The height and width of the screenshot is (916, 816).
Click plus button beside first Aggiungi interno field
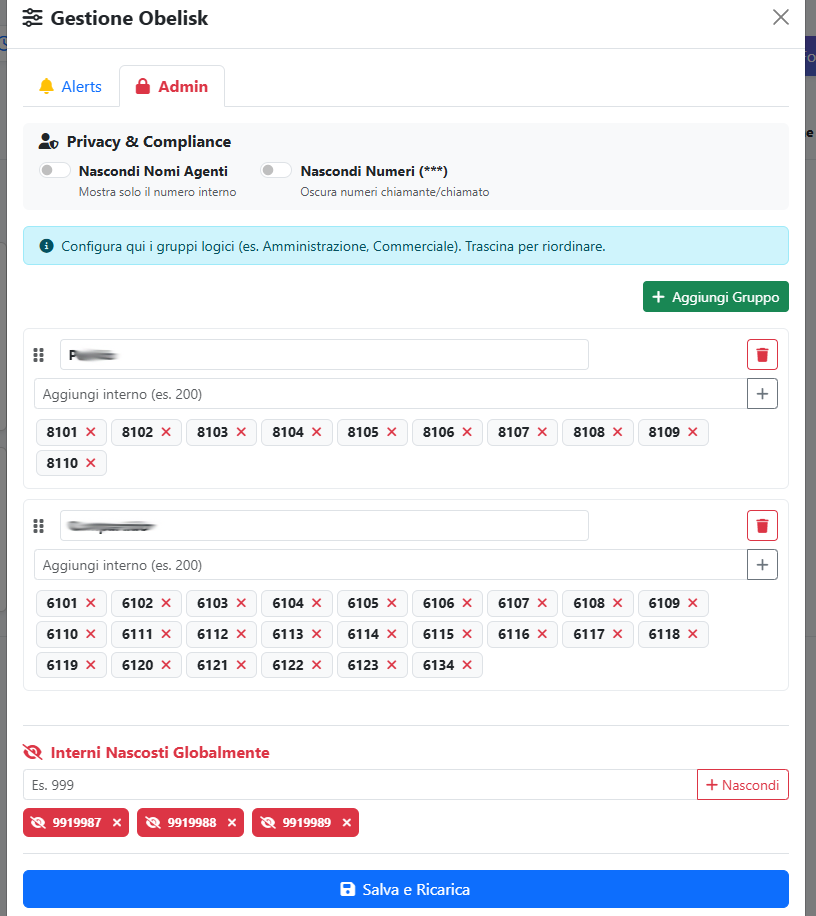762,394
